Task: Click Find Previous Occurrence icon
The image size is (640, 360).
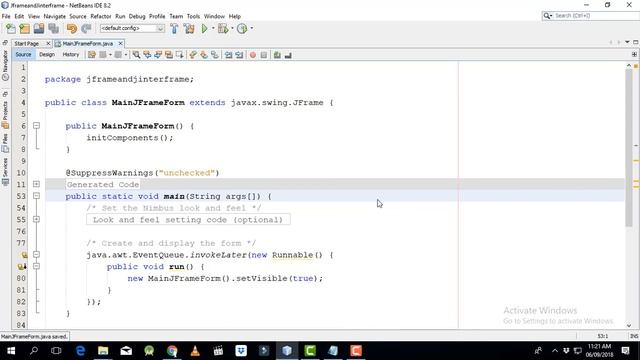Action: [x=147, y=55]
